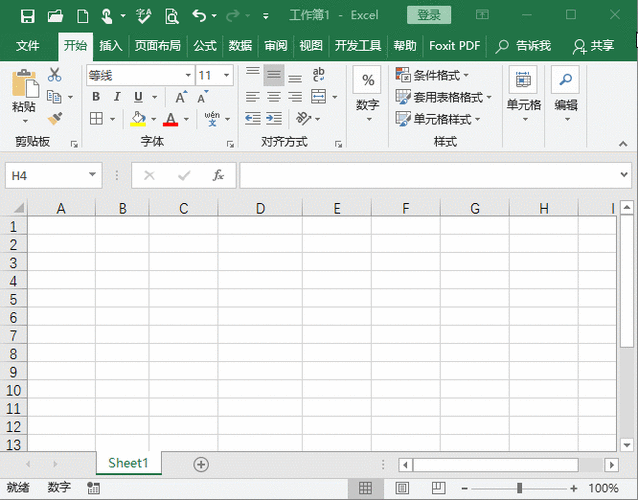Increase indent in alignment group
Viewport: 638px width, 500px height.
[274, 119]
